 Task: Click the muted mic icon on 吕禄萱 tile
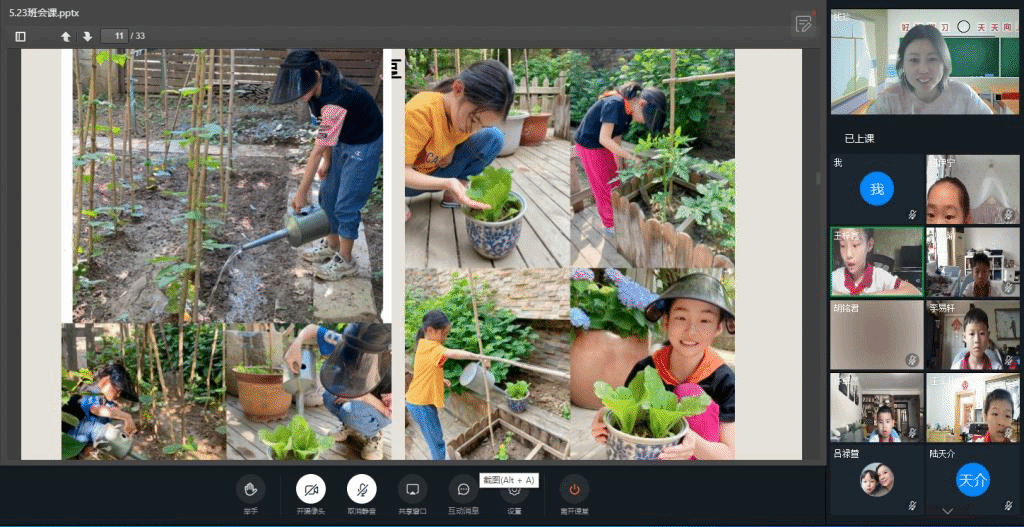coord(912,505)
